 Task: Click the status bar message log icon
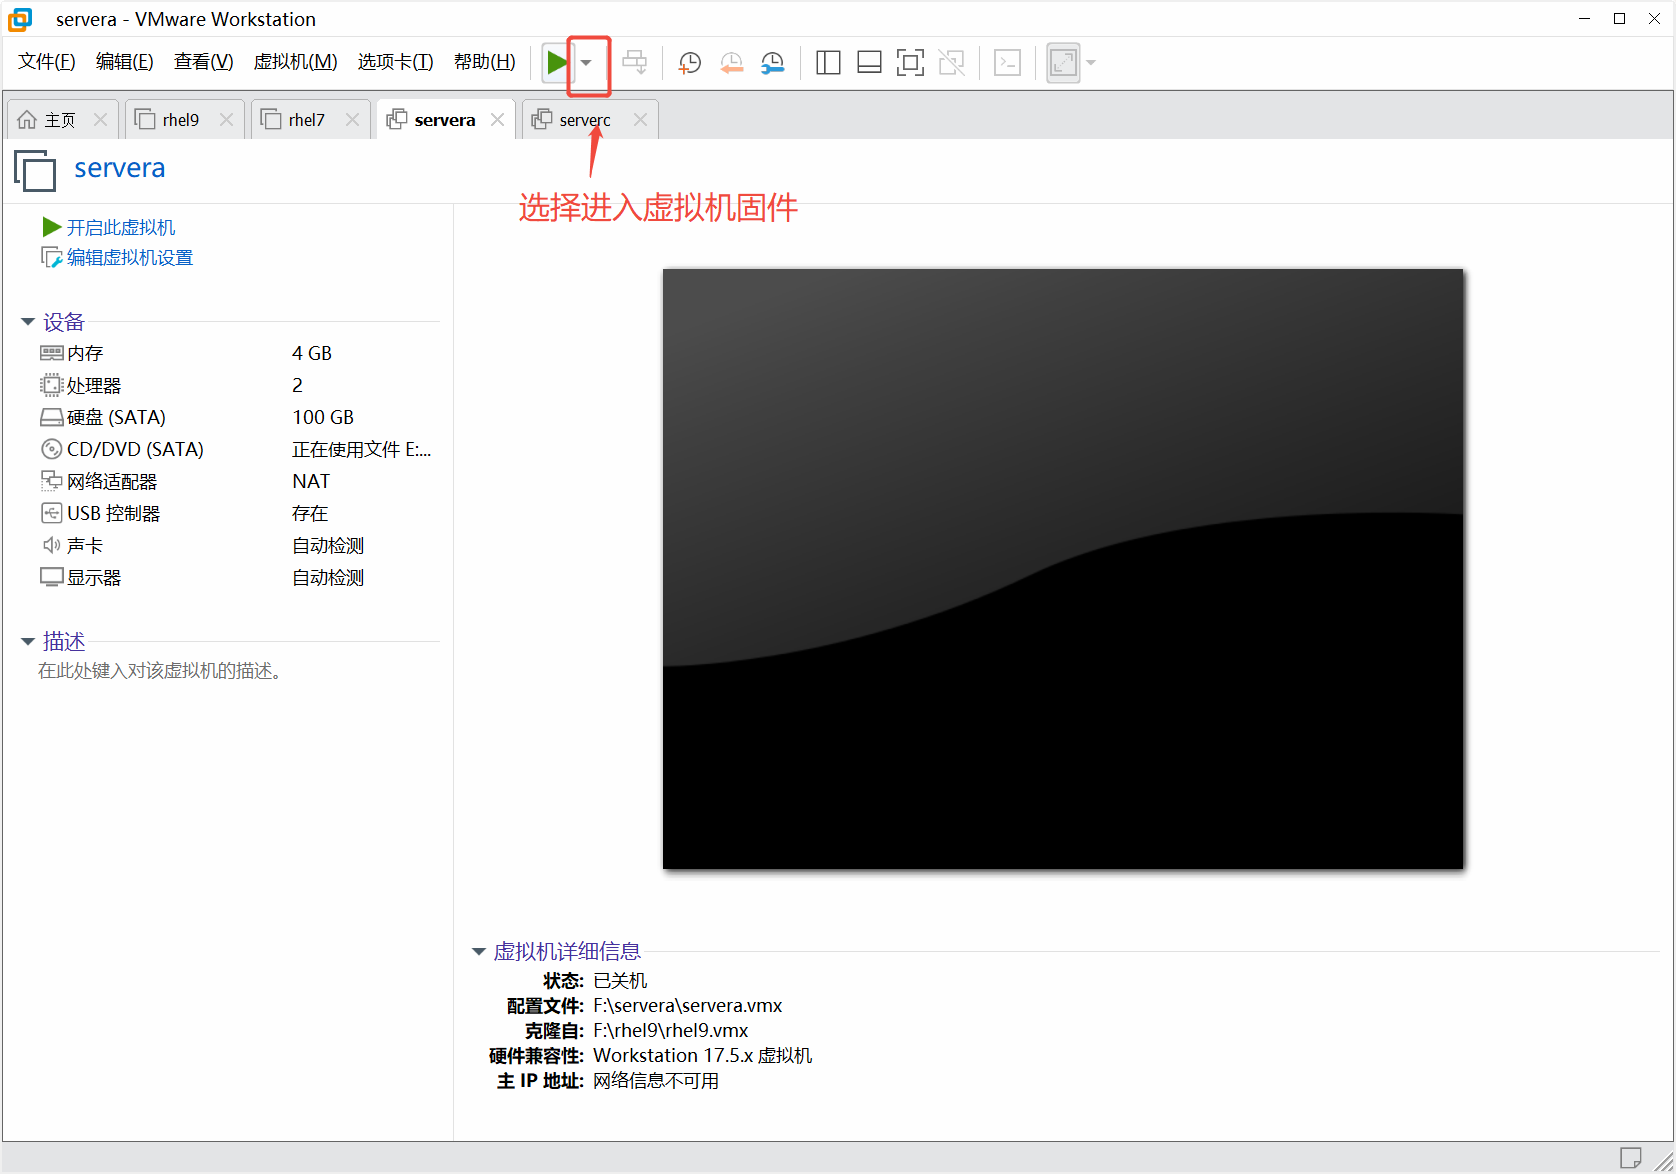tap(1630, 1158)
